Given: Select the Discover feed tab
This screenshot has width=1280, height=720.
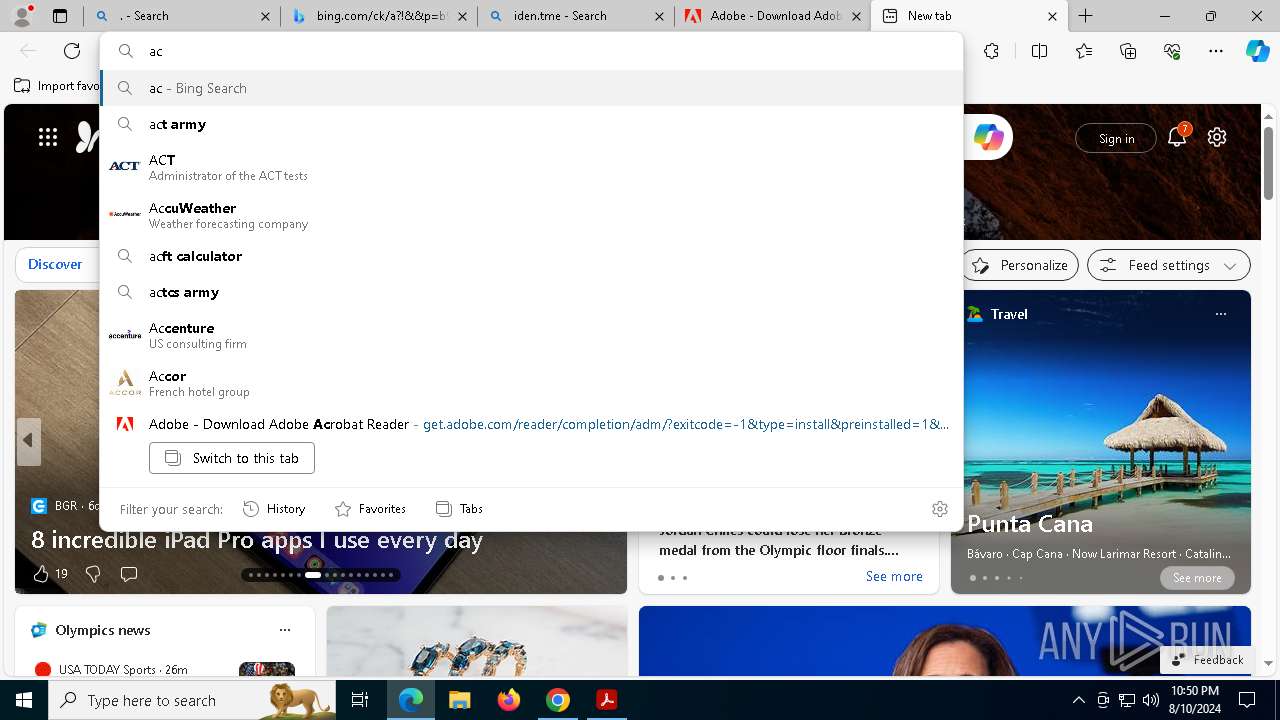Looking at the screenshot, I should 55,264.
